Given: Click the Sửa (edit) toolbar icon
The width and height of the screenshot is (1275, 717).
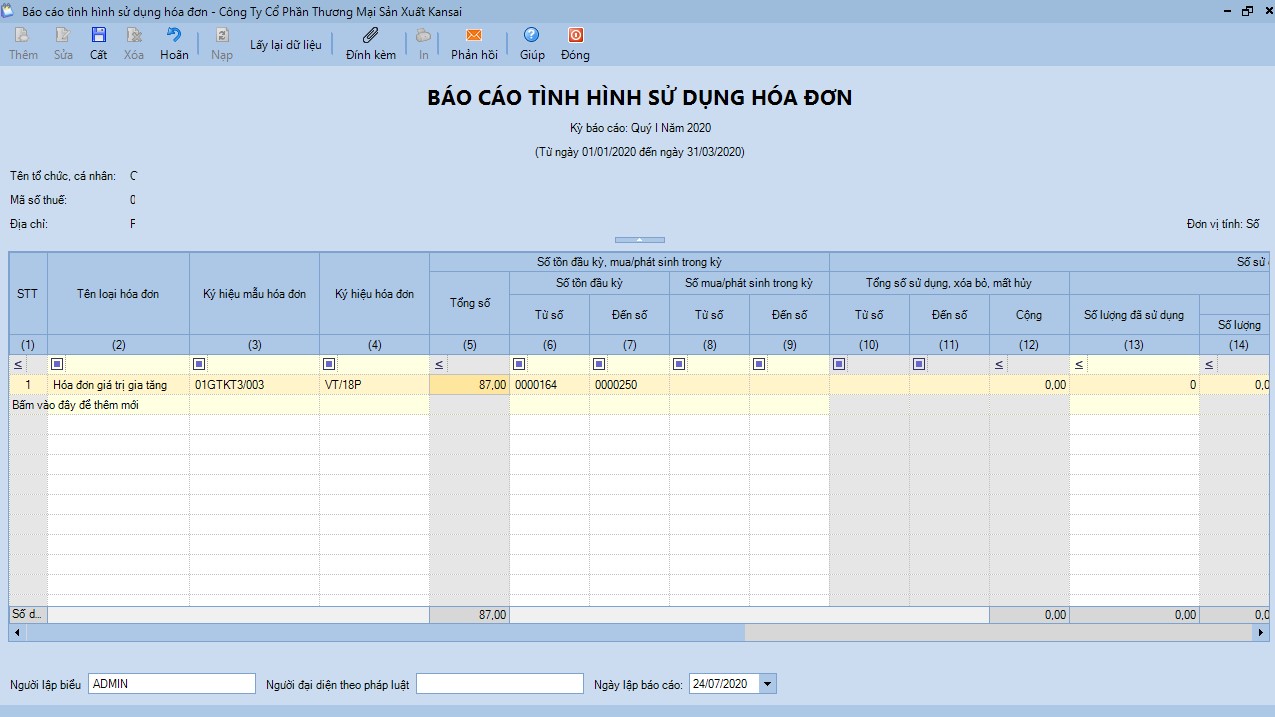Looking at the screenshot, I should tap(63, 36).
